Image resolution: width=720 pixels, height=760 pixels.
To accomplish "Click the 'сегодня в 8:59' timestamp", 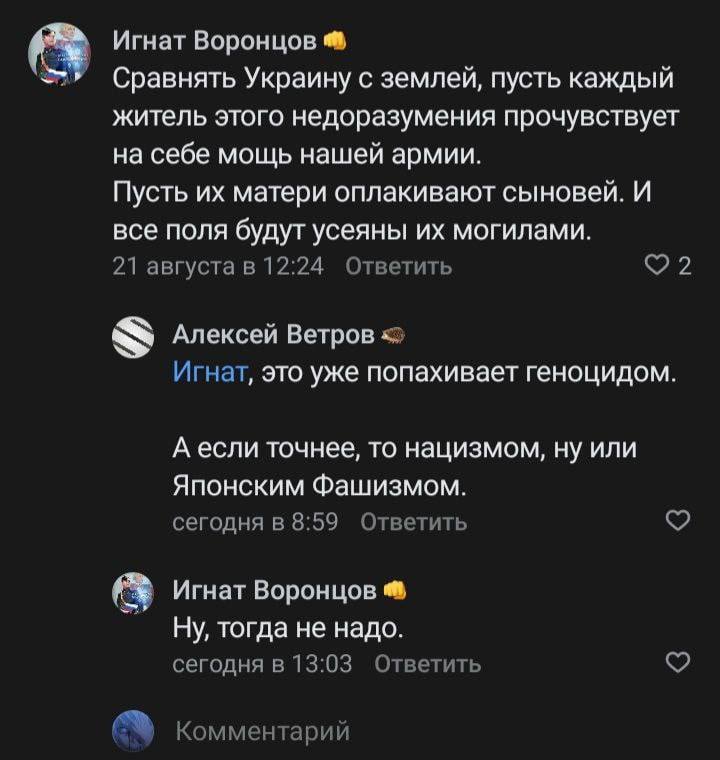I will pyautogui.click(x=256, y=522).
